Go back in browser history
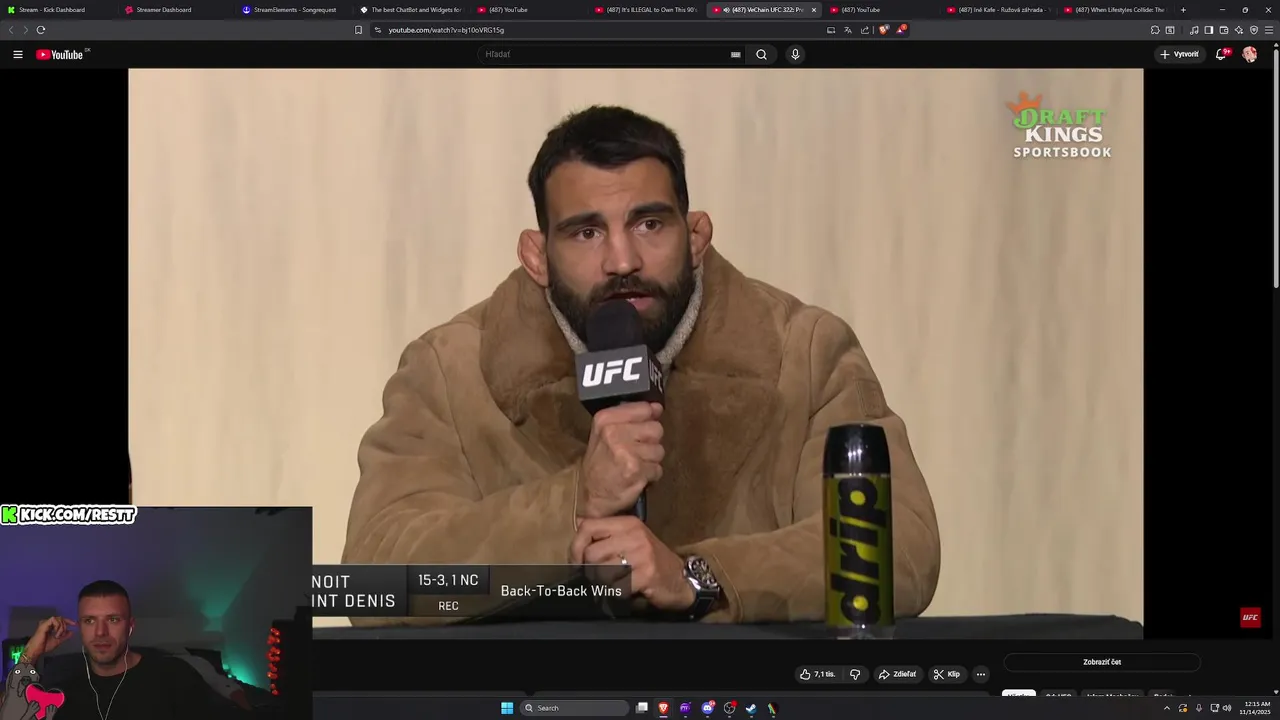Screen dimensions: 1280x720 point(11,30)
